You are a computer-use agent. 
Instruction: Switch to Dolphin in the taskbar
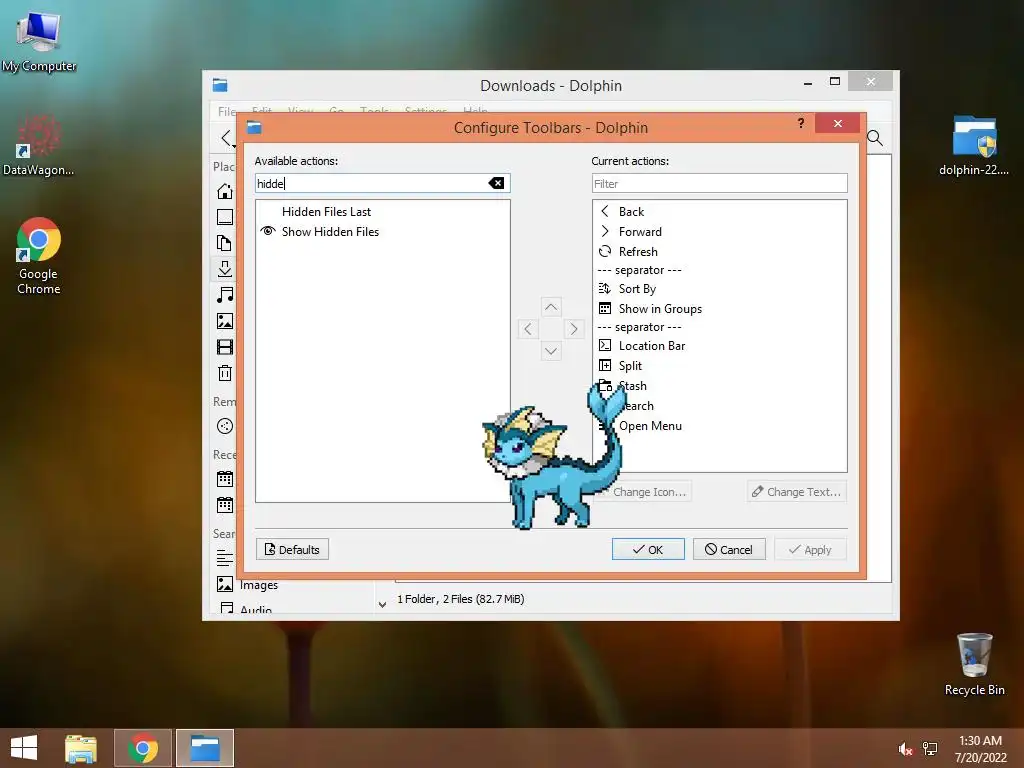[x=204, y=748]
